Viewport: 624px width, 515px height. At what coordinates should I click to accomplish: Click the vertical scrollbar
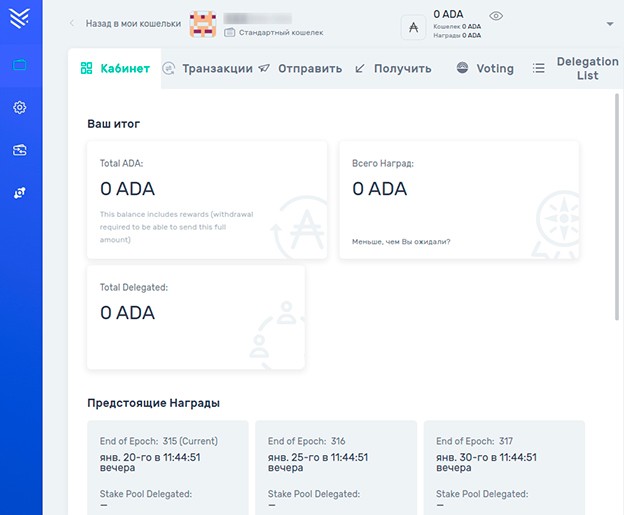click(617, 207)
